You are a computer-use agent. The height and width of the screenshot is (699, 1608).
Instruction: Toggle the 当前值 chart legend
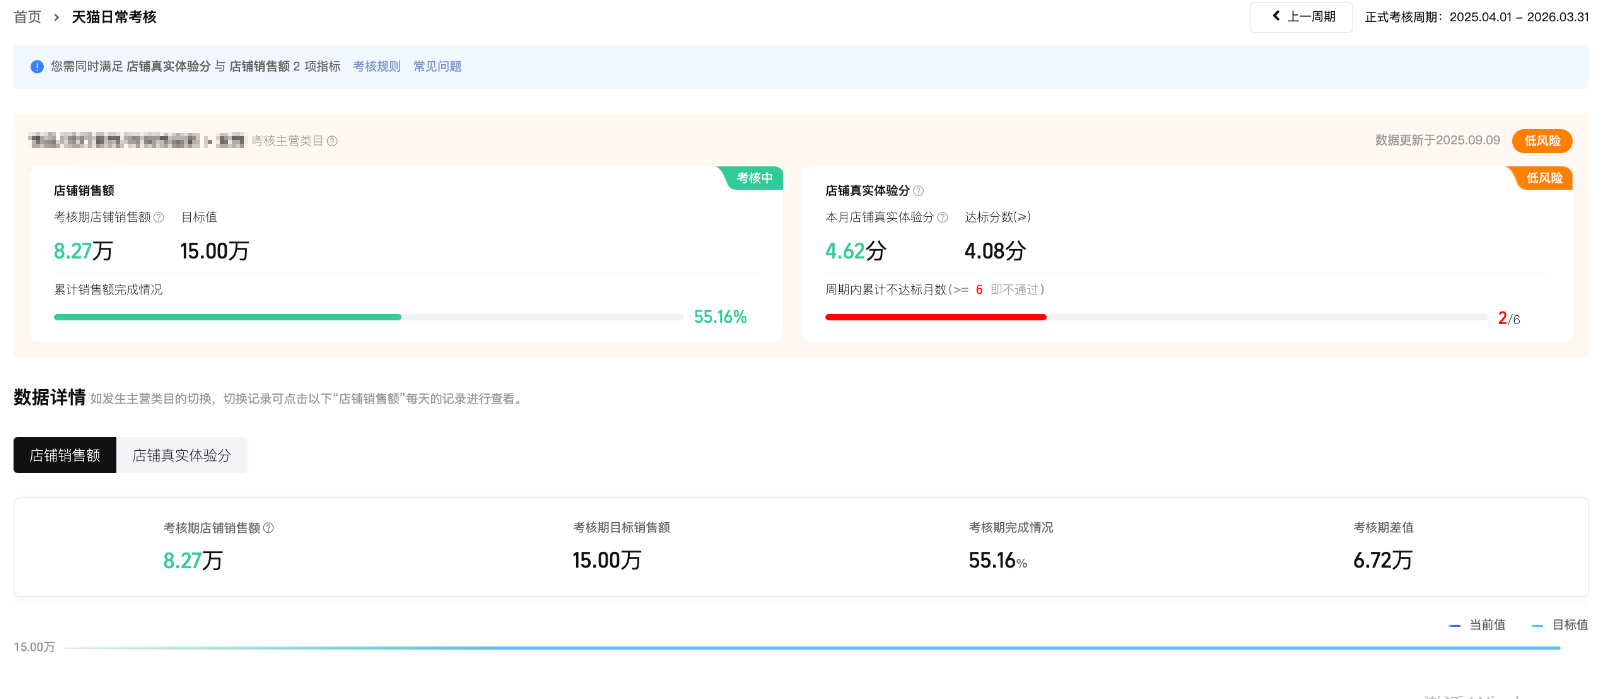click(1477, 625)
